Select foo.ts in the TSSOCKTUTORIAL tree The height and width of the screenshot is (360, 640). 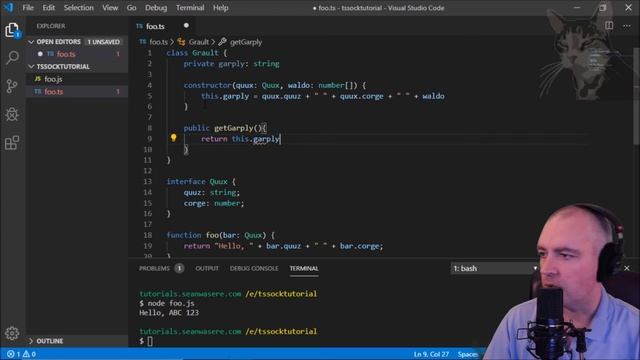(78, 91)
